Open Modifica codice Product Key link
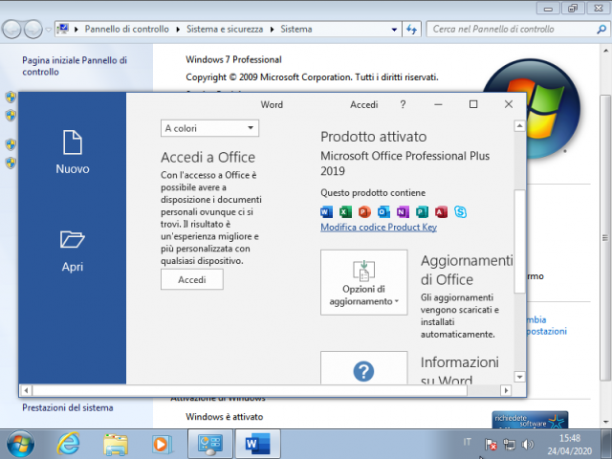This screenshot has width=612, height=459. pos(378,227)
